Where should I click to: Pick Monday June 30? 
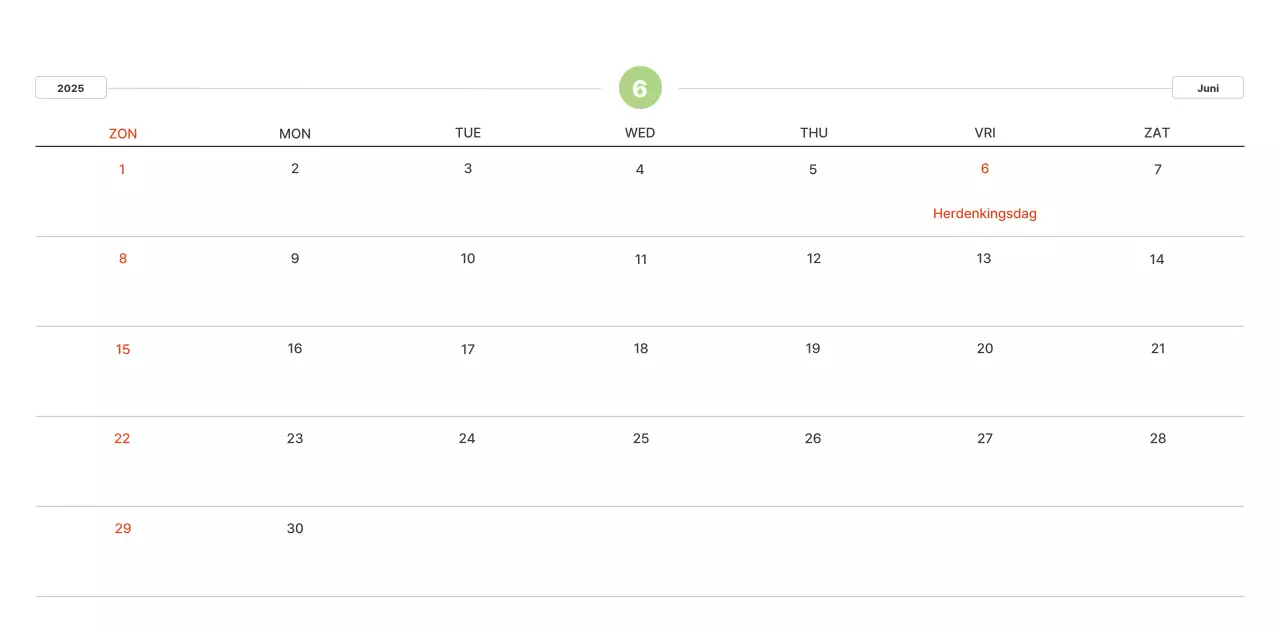295,528
